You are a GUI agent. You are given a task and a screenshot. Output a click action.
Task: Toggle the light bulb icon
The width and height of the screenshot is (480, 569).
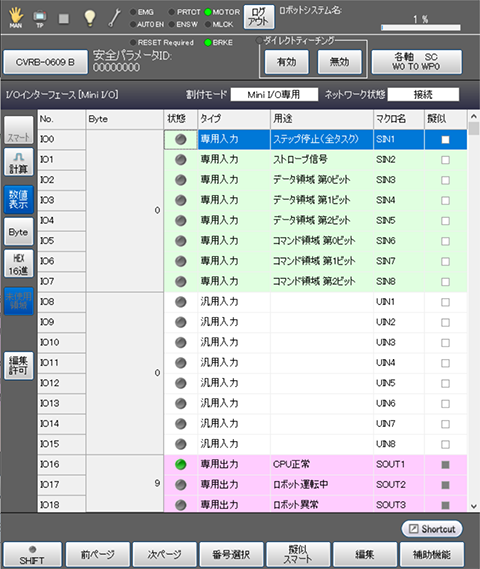[x=90, y=18]
